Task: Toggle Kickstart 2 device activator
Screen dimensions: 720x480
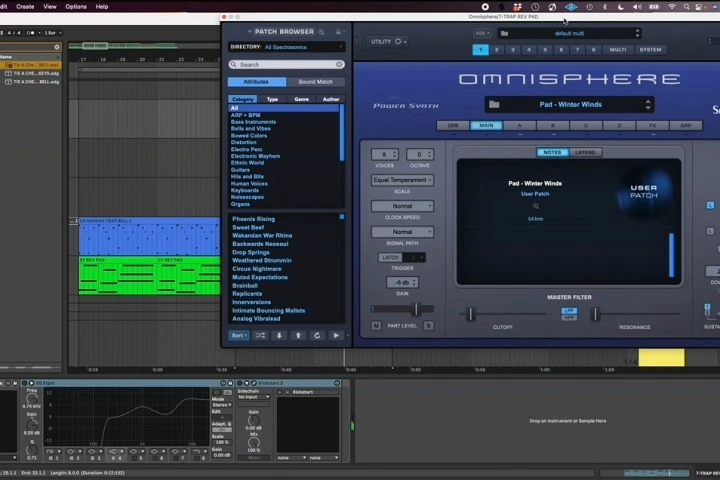Action: (x=239, y=383)
